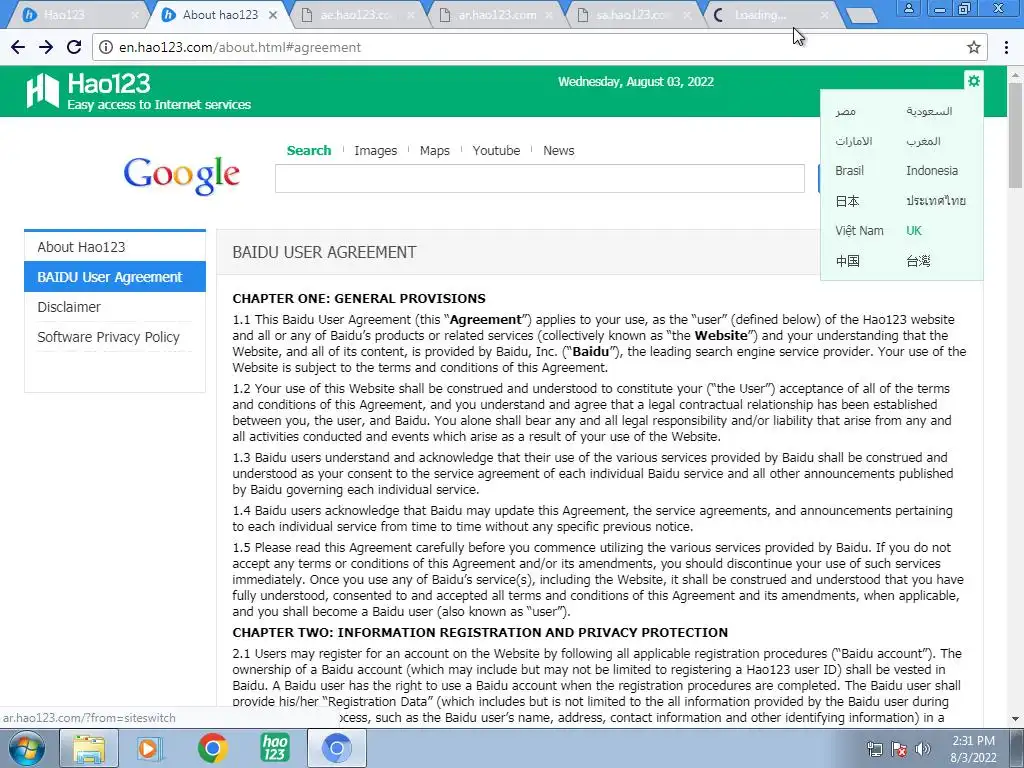Click the Hao123 logo in header
Screen dimensions: 1024x768
coord(139,91)
